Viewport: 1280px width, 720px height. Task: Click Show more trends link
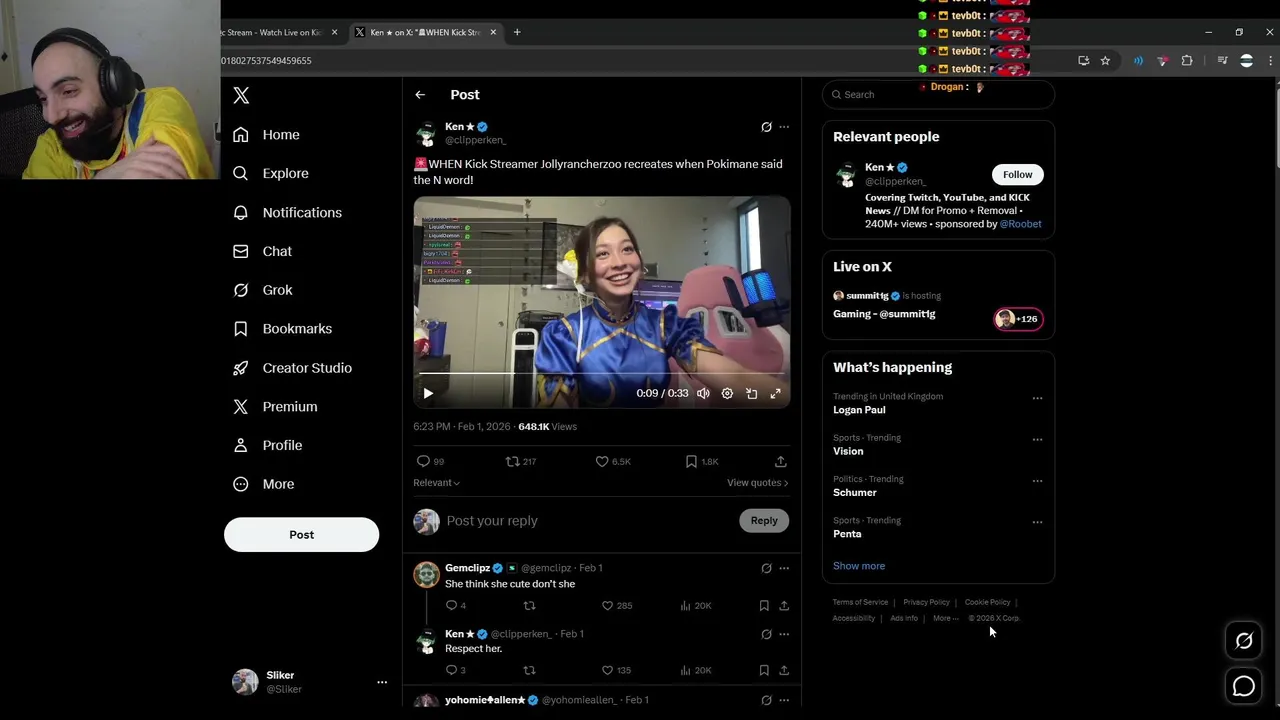(x=859, y=566)
